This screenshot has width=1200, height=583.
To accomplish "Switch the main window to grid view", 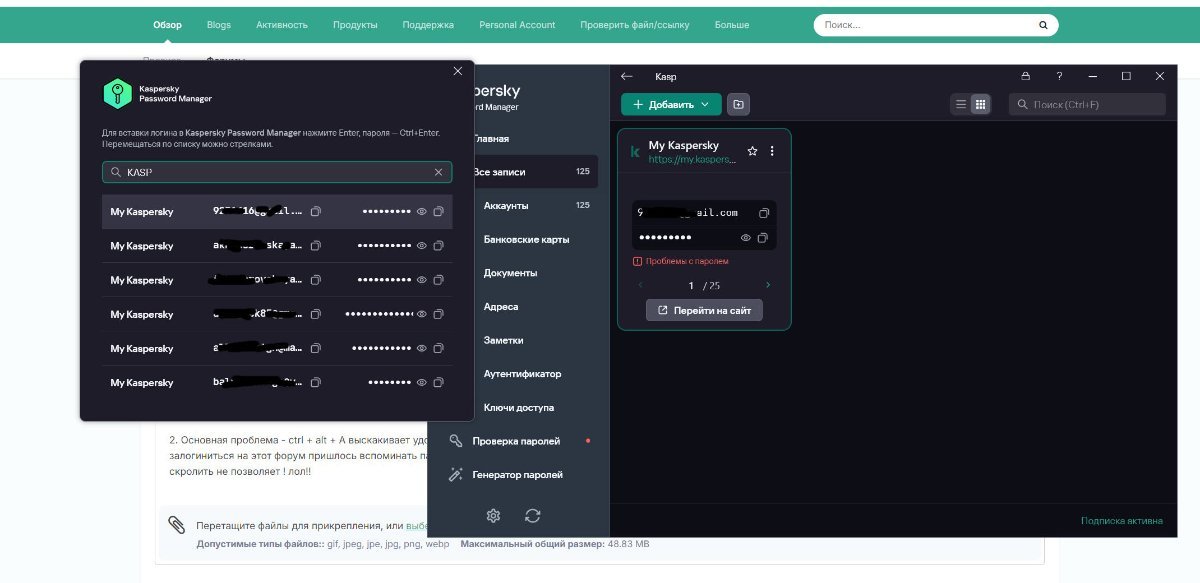I will click(x=980, y=104).
